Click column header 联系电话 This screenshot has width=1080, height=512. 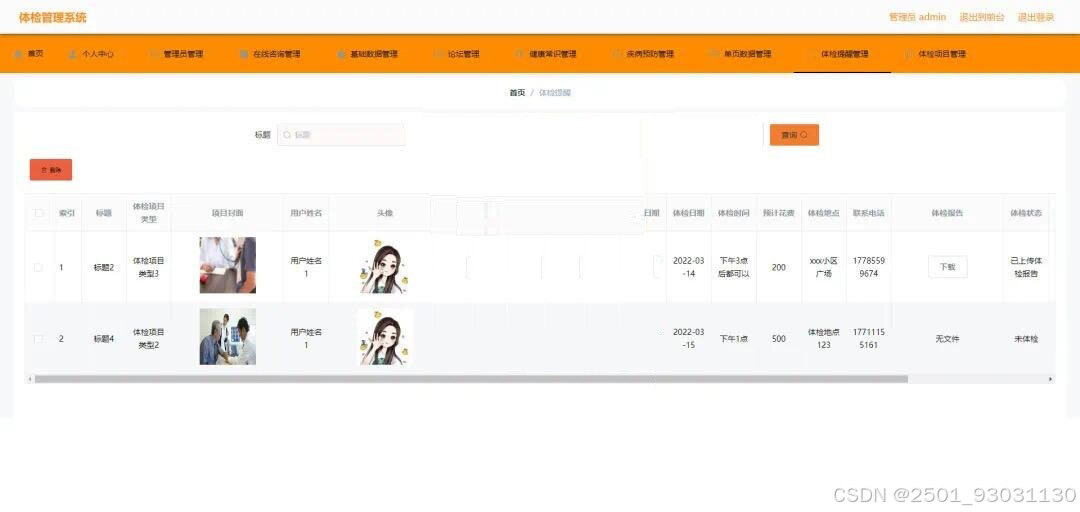(x=869, y=213)
